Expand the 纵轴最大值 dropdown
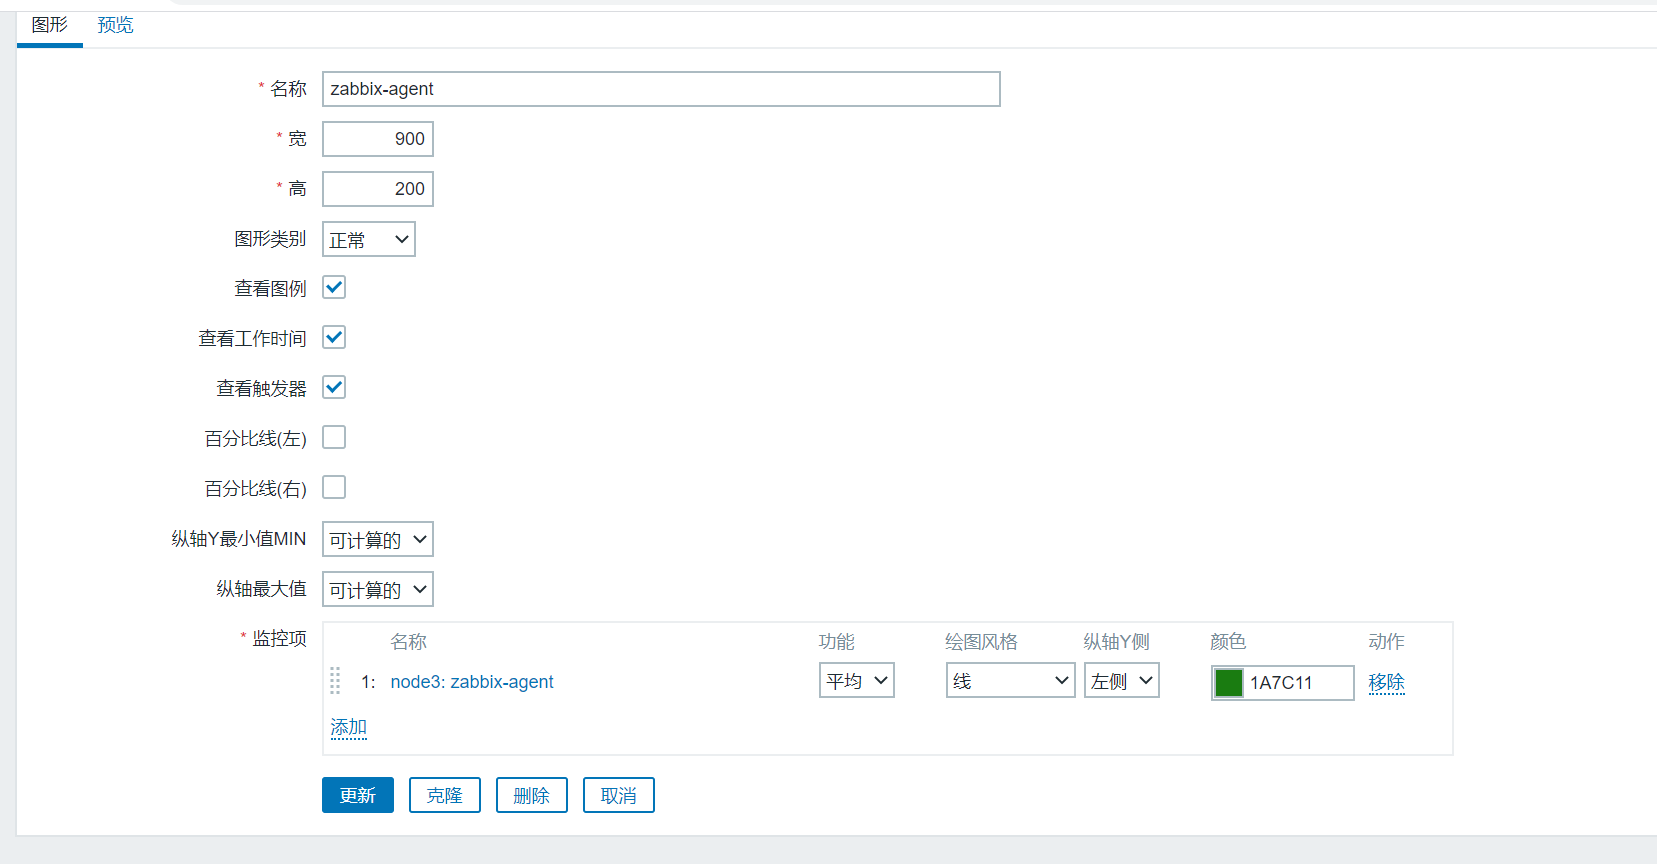This screenshot has width=1657, height=864. [378, 589]
